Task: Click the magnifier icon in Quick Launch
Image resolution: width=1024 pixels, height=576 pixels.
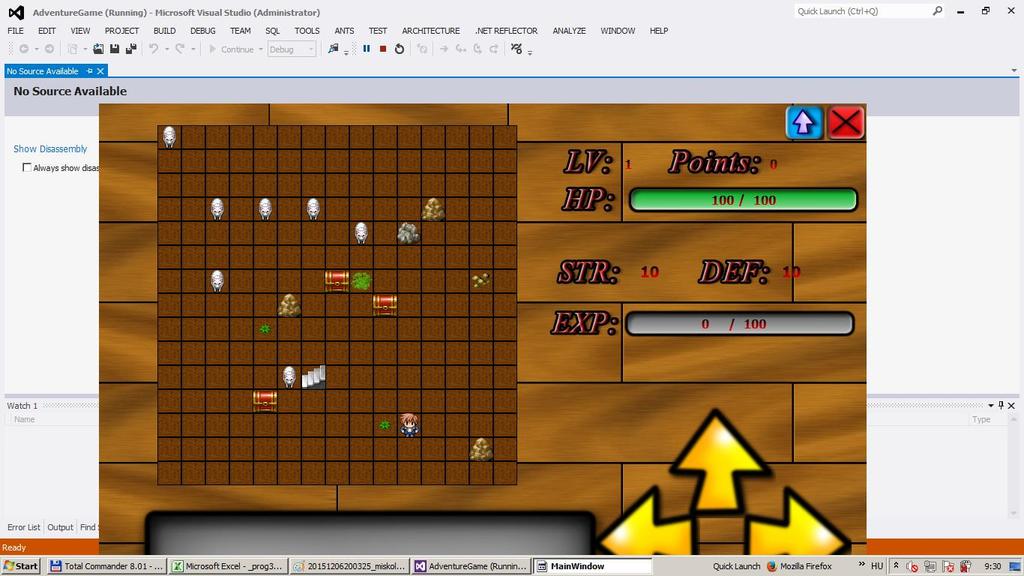Action: [937, 11]
